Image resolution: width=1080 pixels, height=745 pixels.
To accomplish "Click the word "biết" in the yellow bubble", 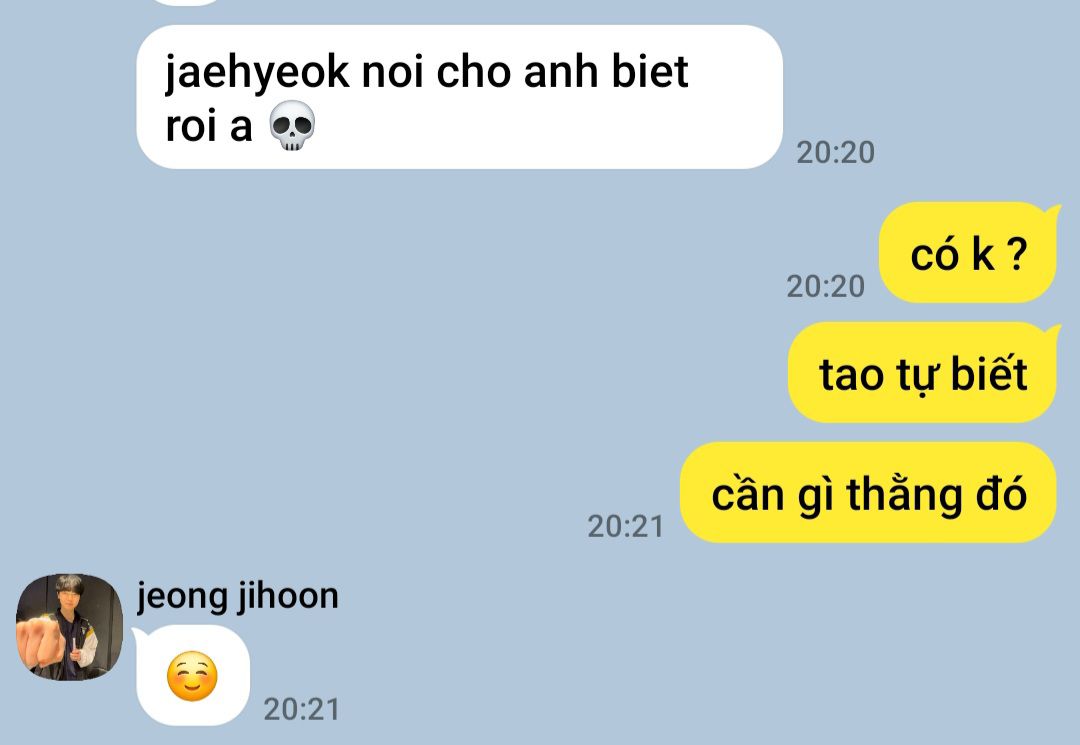I will pos(989,372).
